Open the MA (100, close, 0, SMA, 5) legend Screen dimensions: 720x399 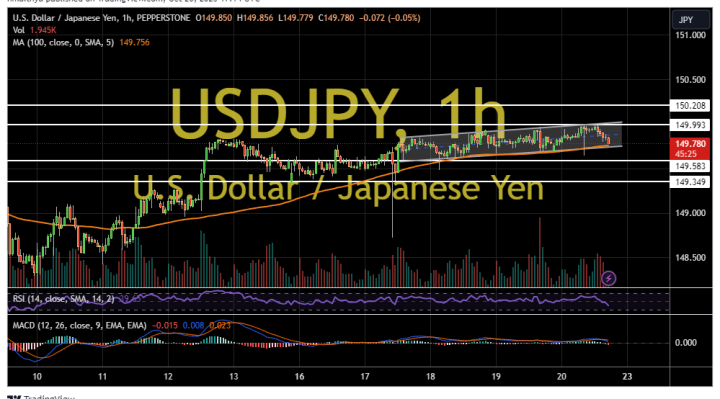63,43
